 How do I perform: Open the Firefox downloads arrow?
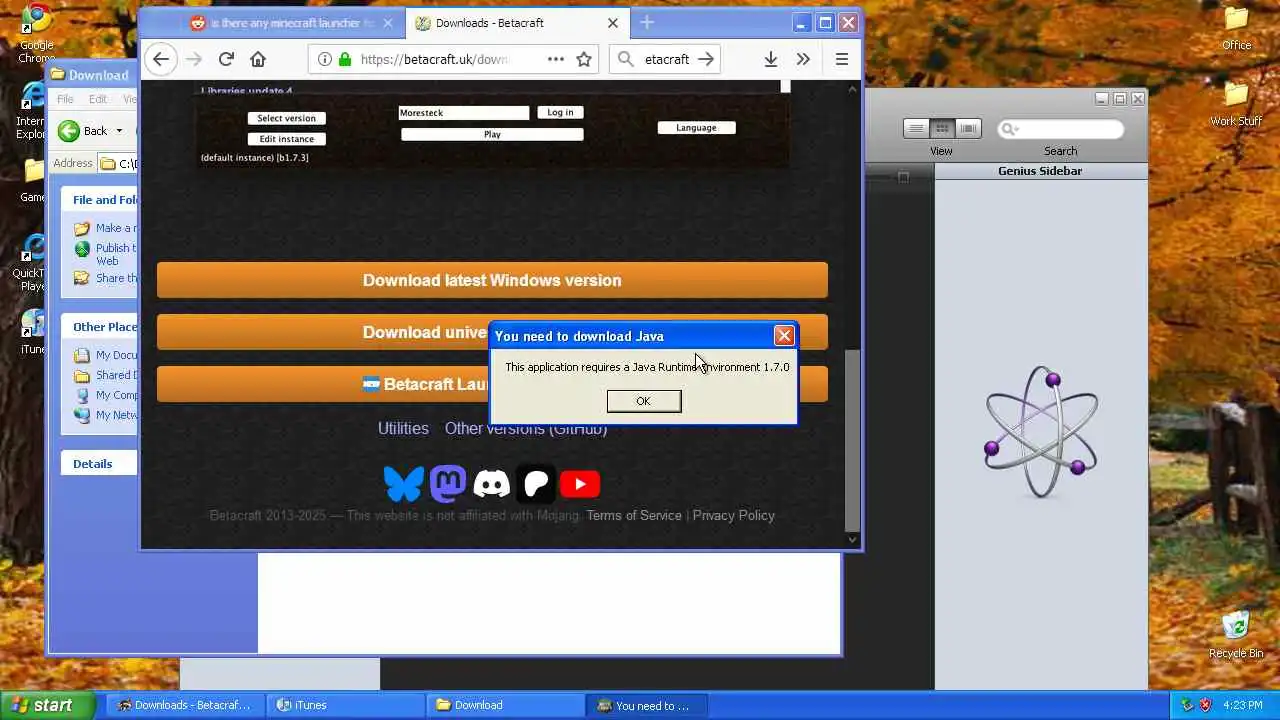pyautogui.click(x=770, y=59)
